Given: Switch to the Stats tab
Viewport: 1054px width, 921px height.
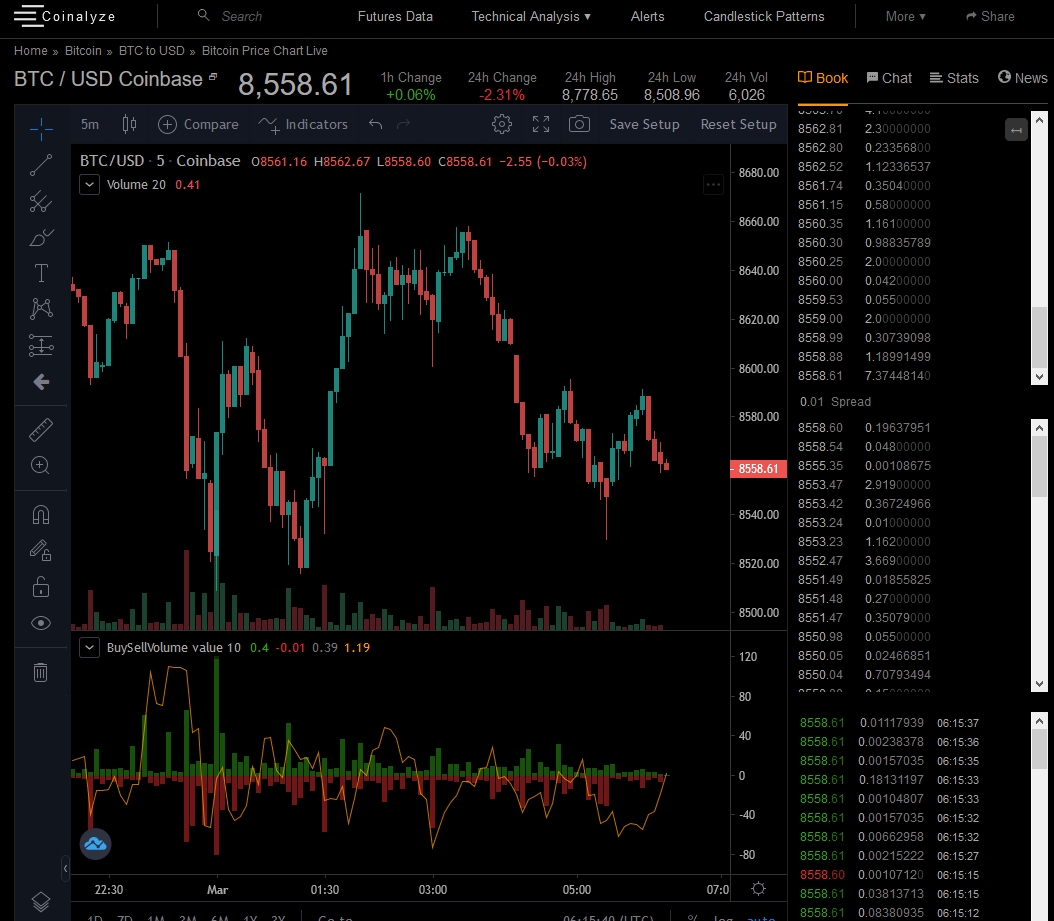Looking at the screenshot, I should [x=954, y=78].
